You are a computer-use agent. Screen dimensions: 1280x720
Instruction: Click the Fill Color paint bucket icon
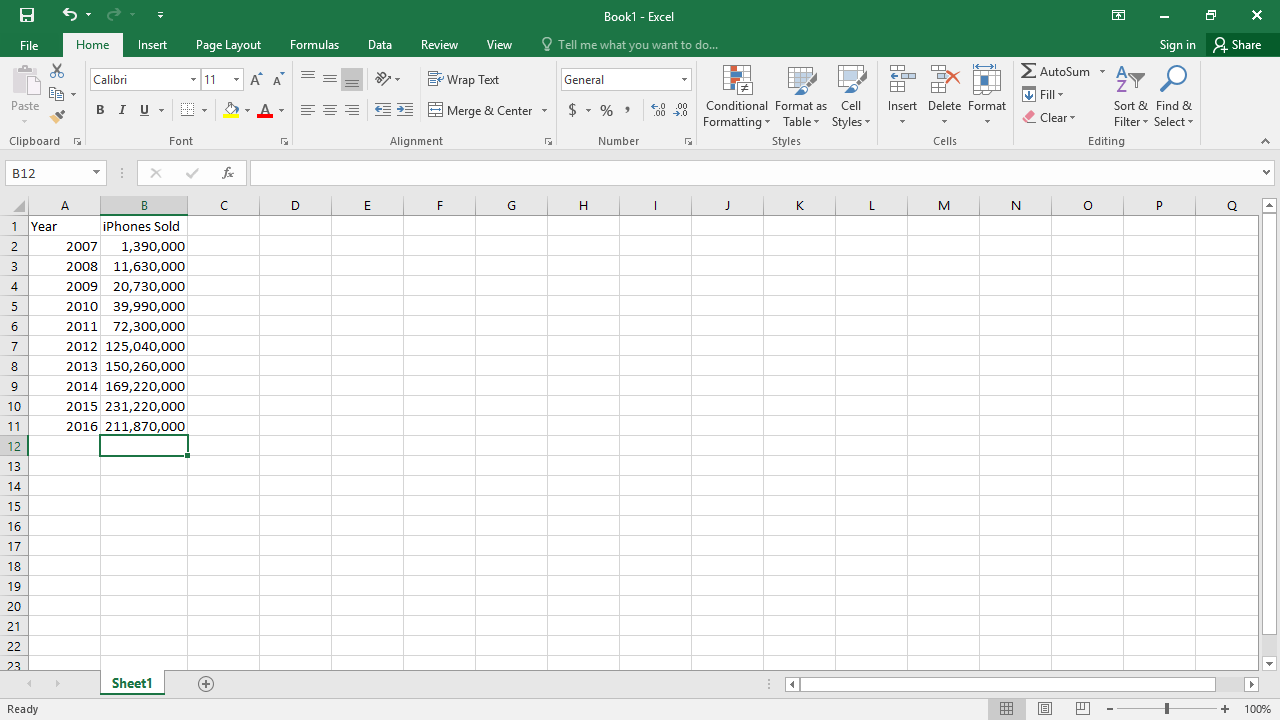click(x=232, y=110)
